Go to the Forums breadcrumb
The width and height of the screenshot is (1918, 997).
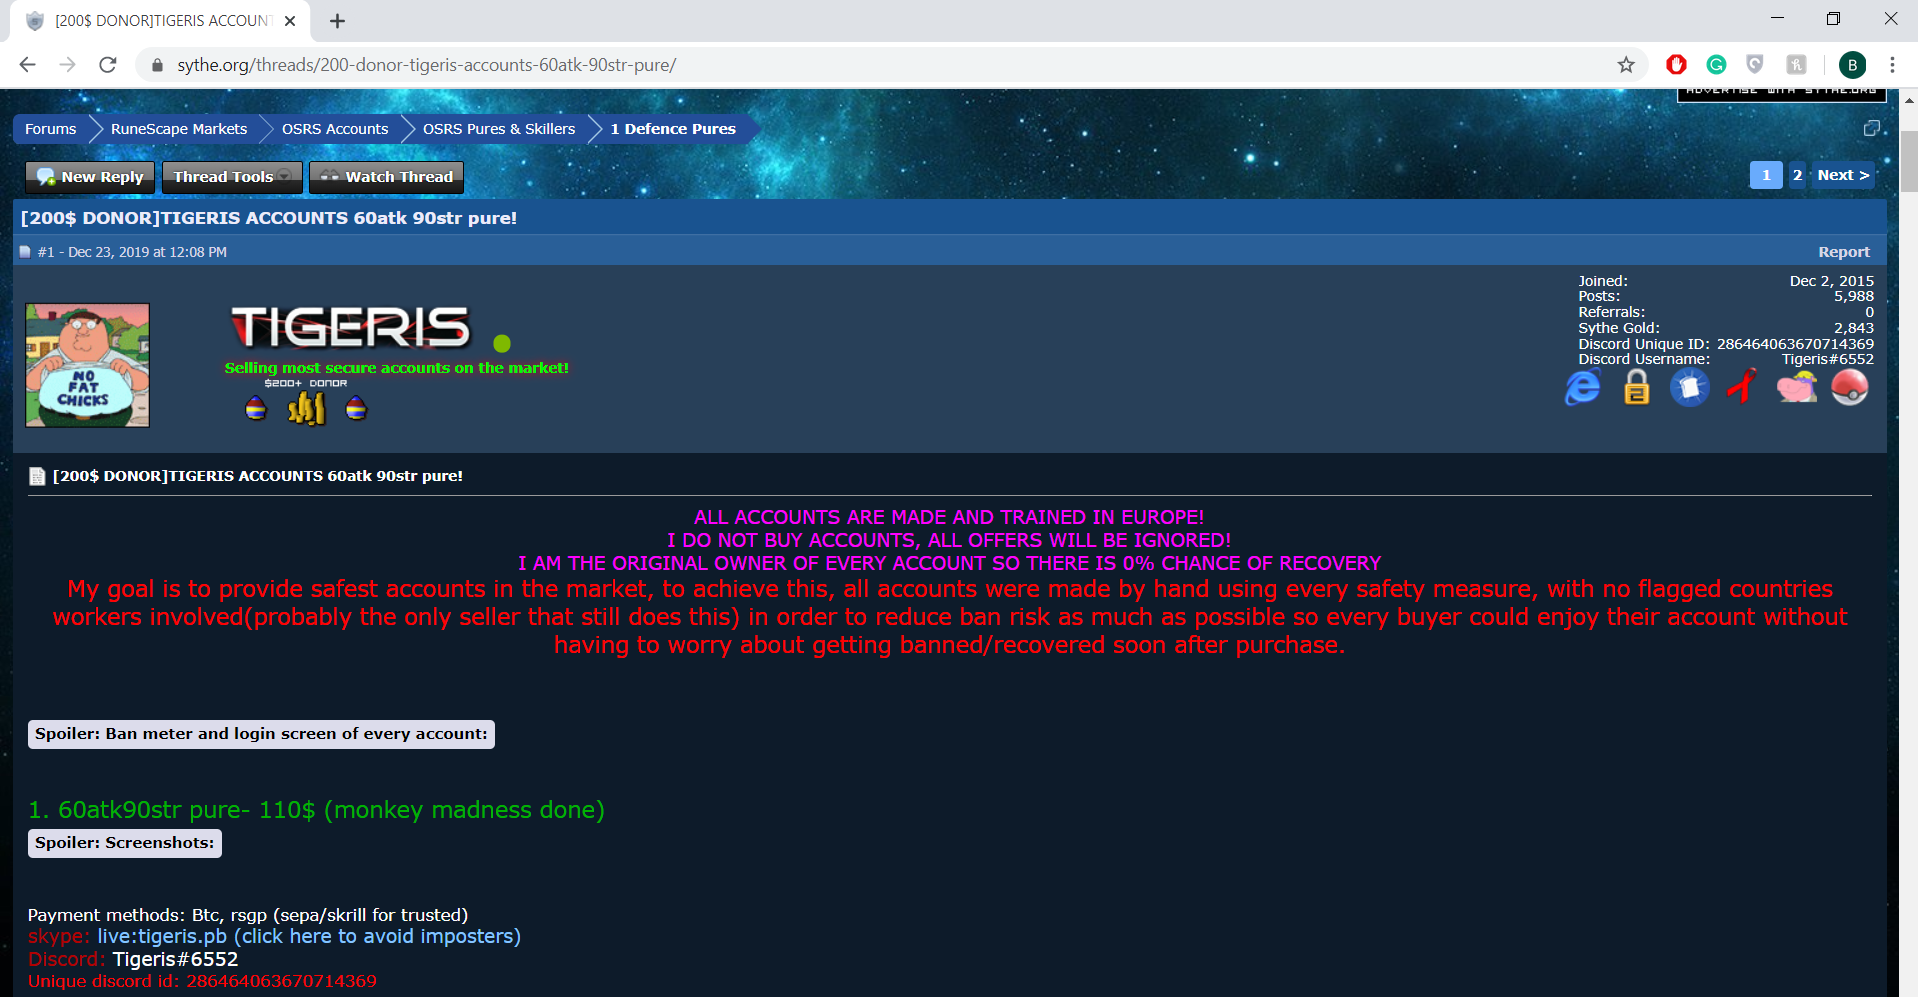[51, 129]
